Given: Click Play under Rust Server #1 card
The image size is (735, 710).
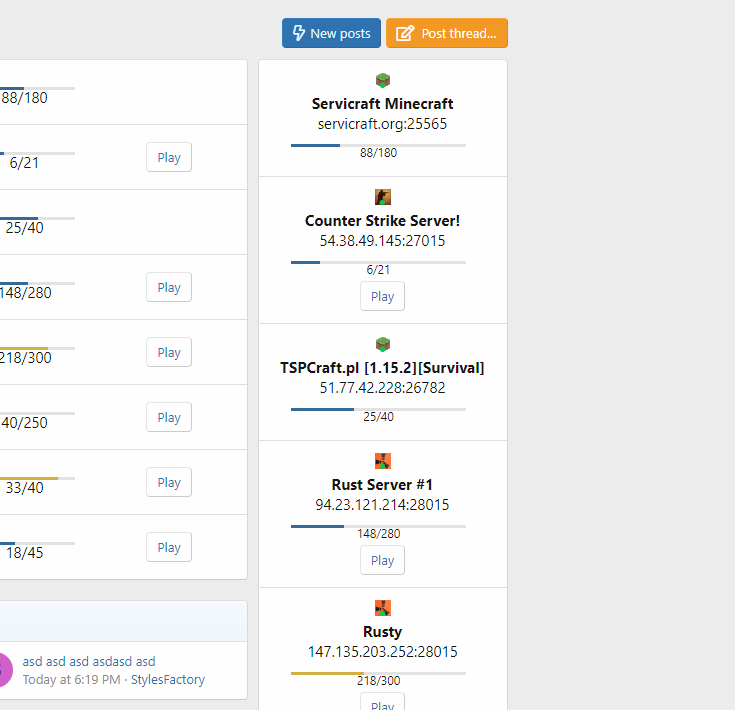Looking at the screenshot, I should click(x=382, y=560).
